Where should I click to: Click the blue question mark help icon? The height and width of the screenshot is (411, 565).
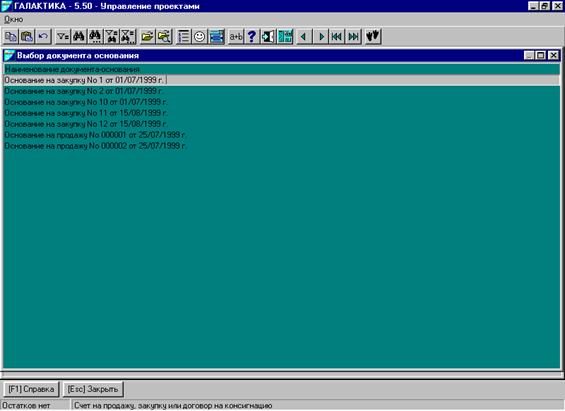[252, 36]
